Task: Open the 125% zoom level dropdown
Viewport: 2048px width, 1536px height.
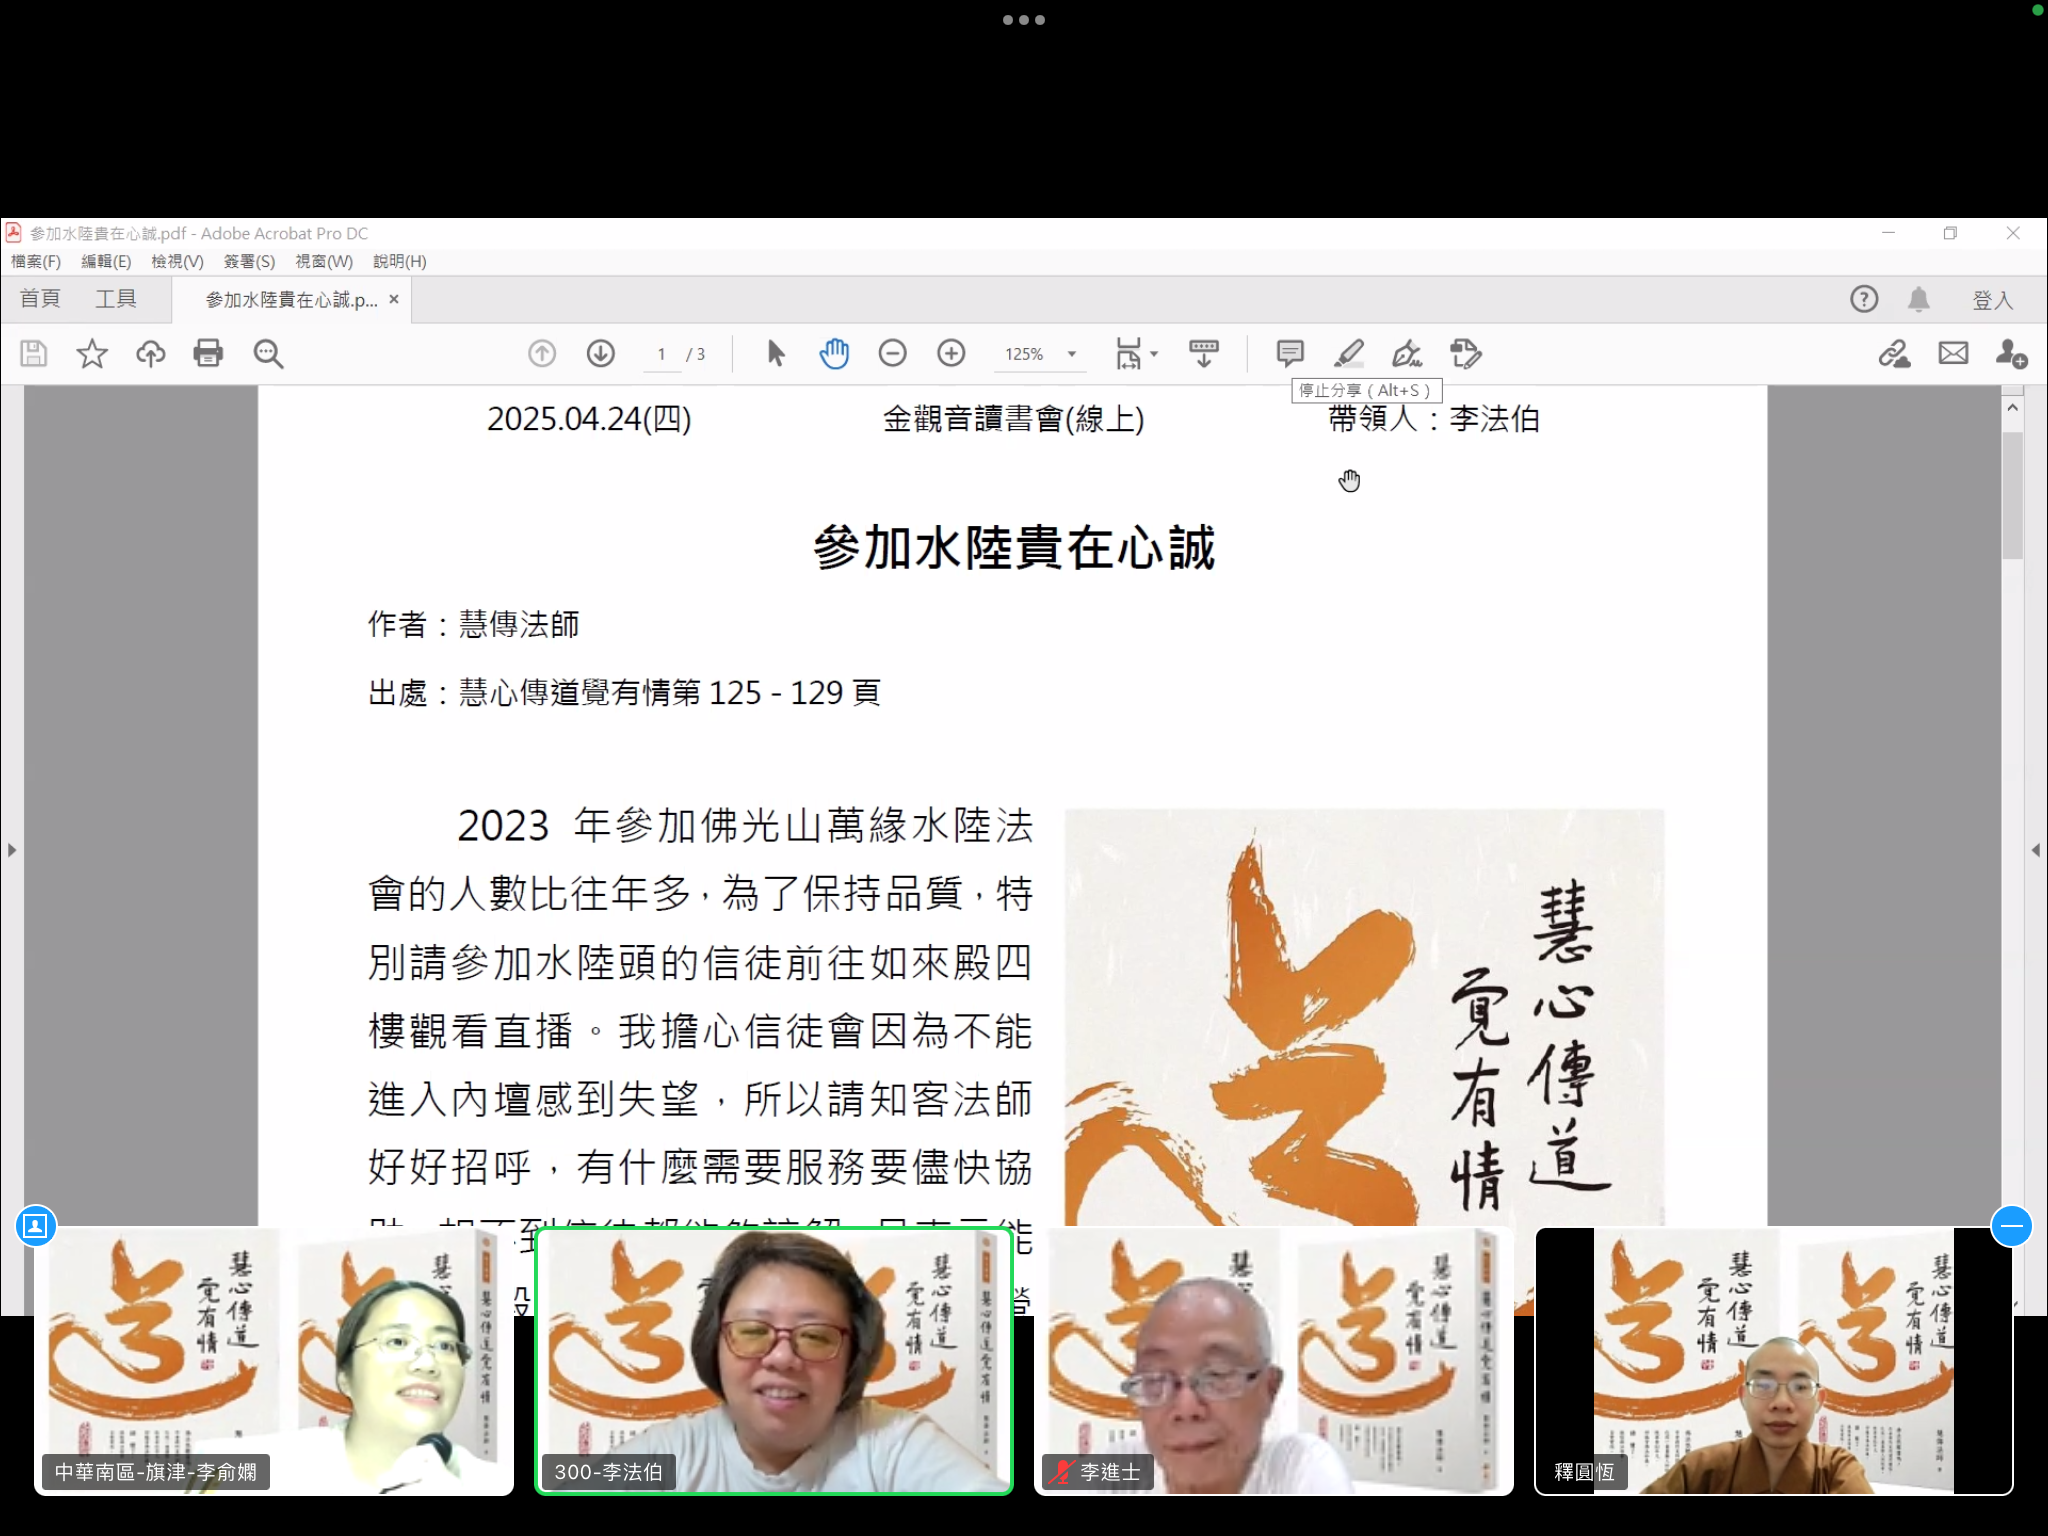Action: click(x=1072, y=354)
